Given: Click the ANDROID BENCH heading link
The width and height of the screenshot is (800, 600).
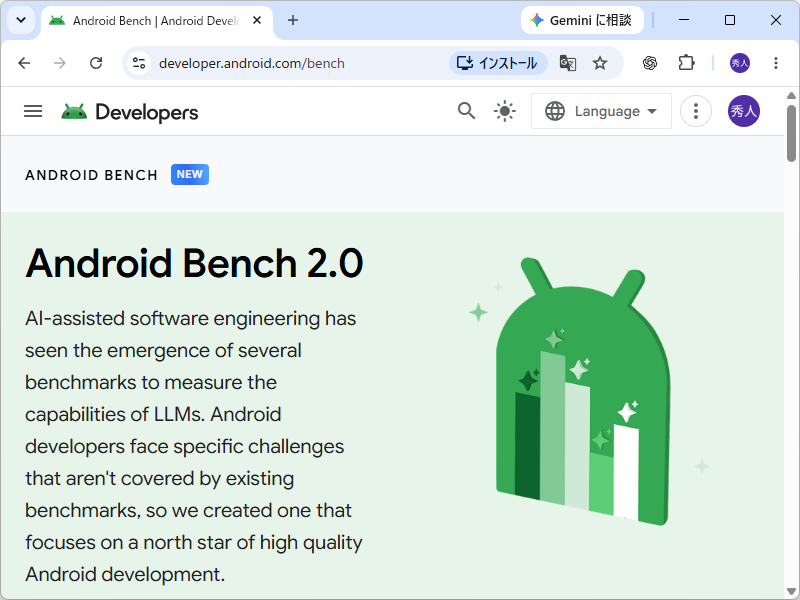Looking at the screenshot, I should tap(92, 175).
